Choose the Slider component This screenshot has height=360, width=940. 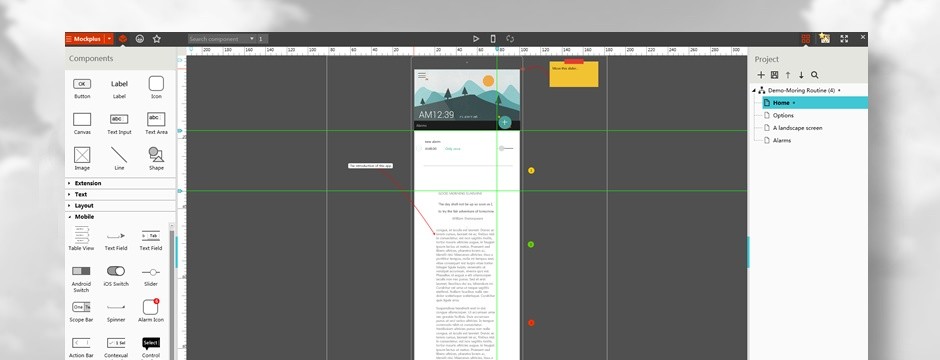[150, 276]
